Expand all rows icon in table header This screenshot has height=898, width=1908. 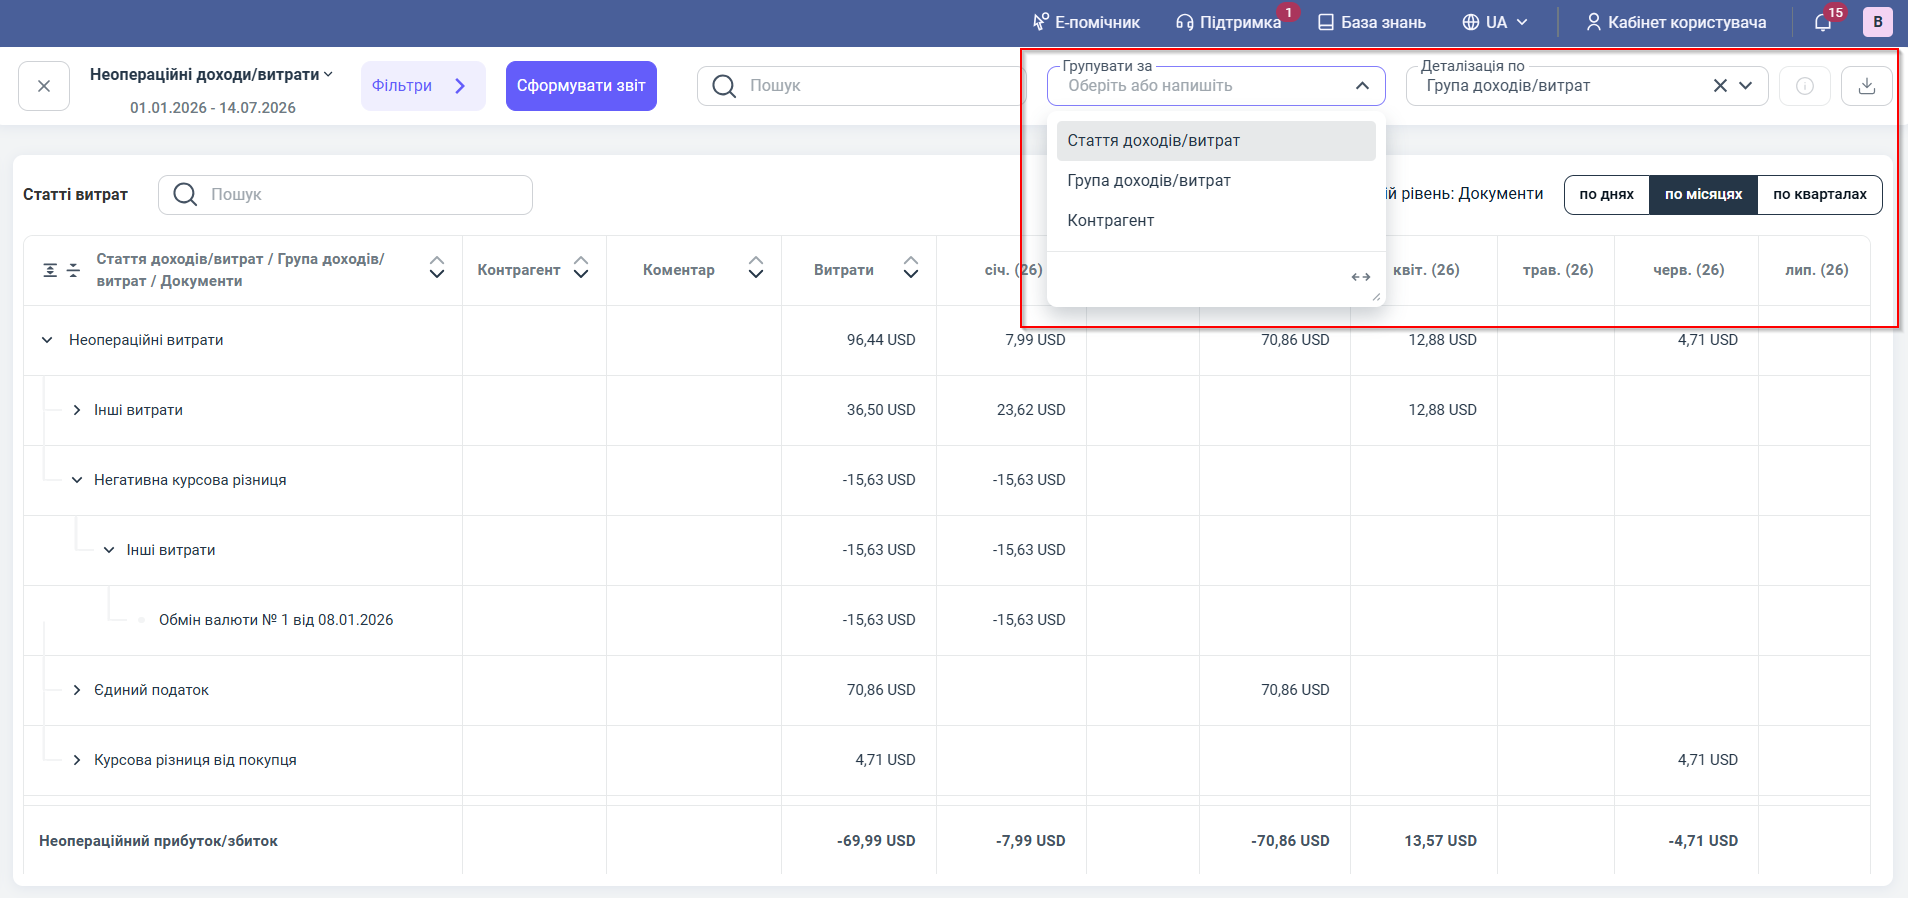50,270
